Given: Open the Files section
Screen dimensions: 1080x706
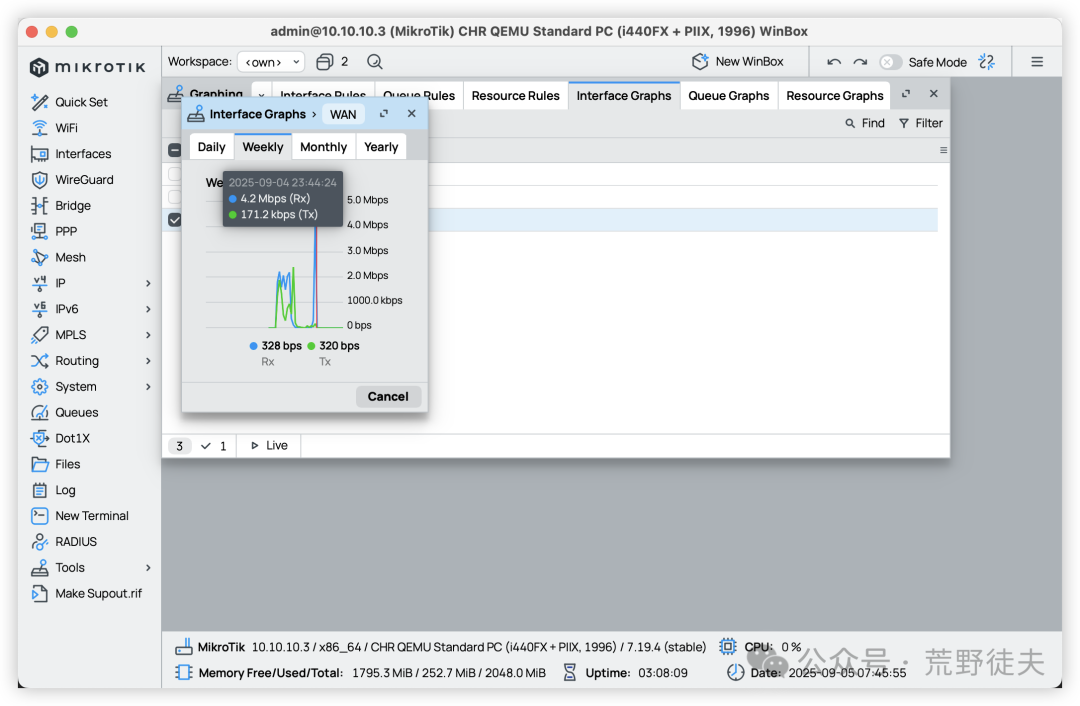Looking at the screenshot, I should [56, 464].
